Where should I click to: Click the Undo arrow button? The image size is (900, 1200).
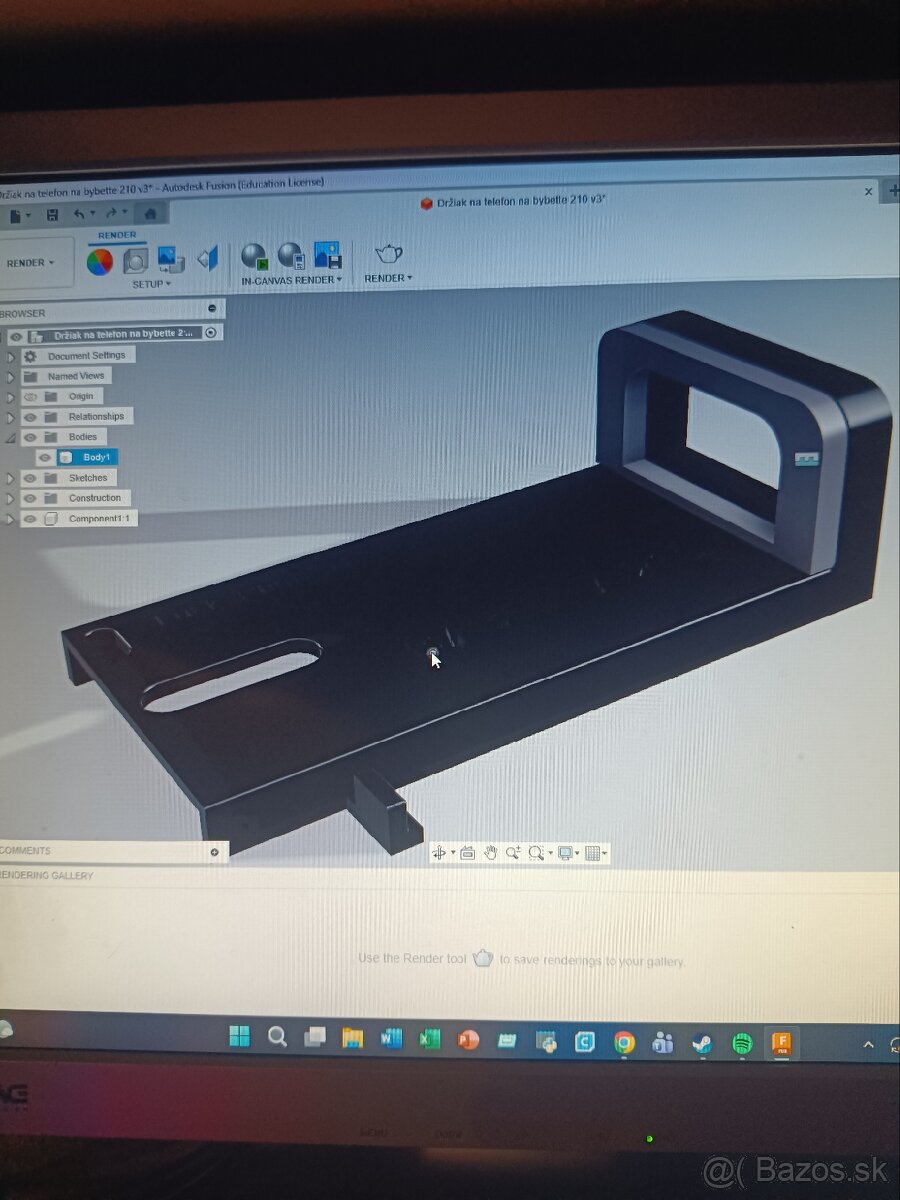tap(79, 214)
